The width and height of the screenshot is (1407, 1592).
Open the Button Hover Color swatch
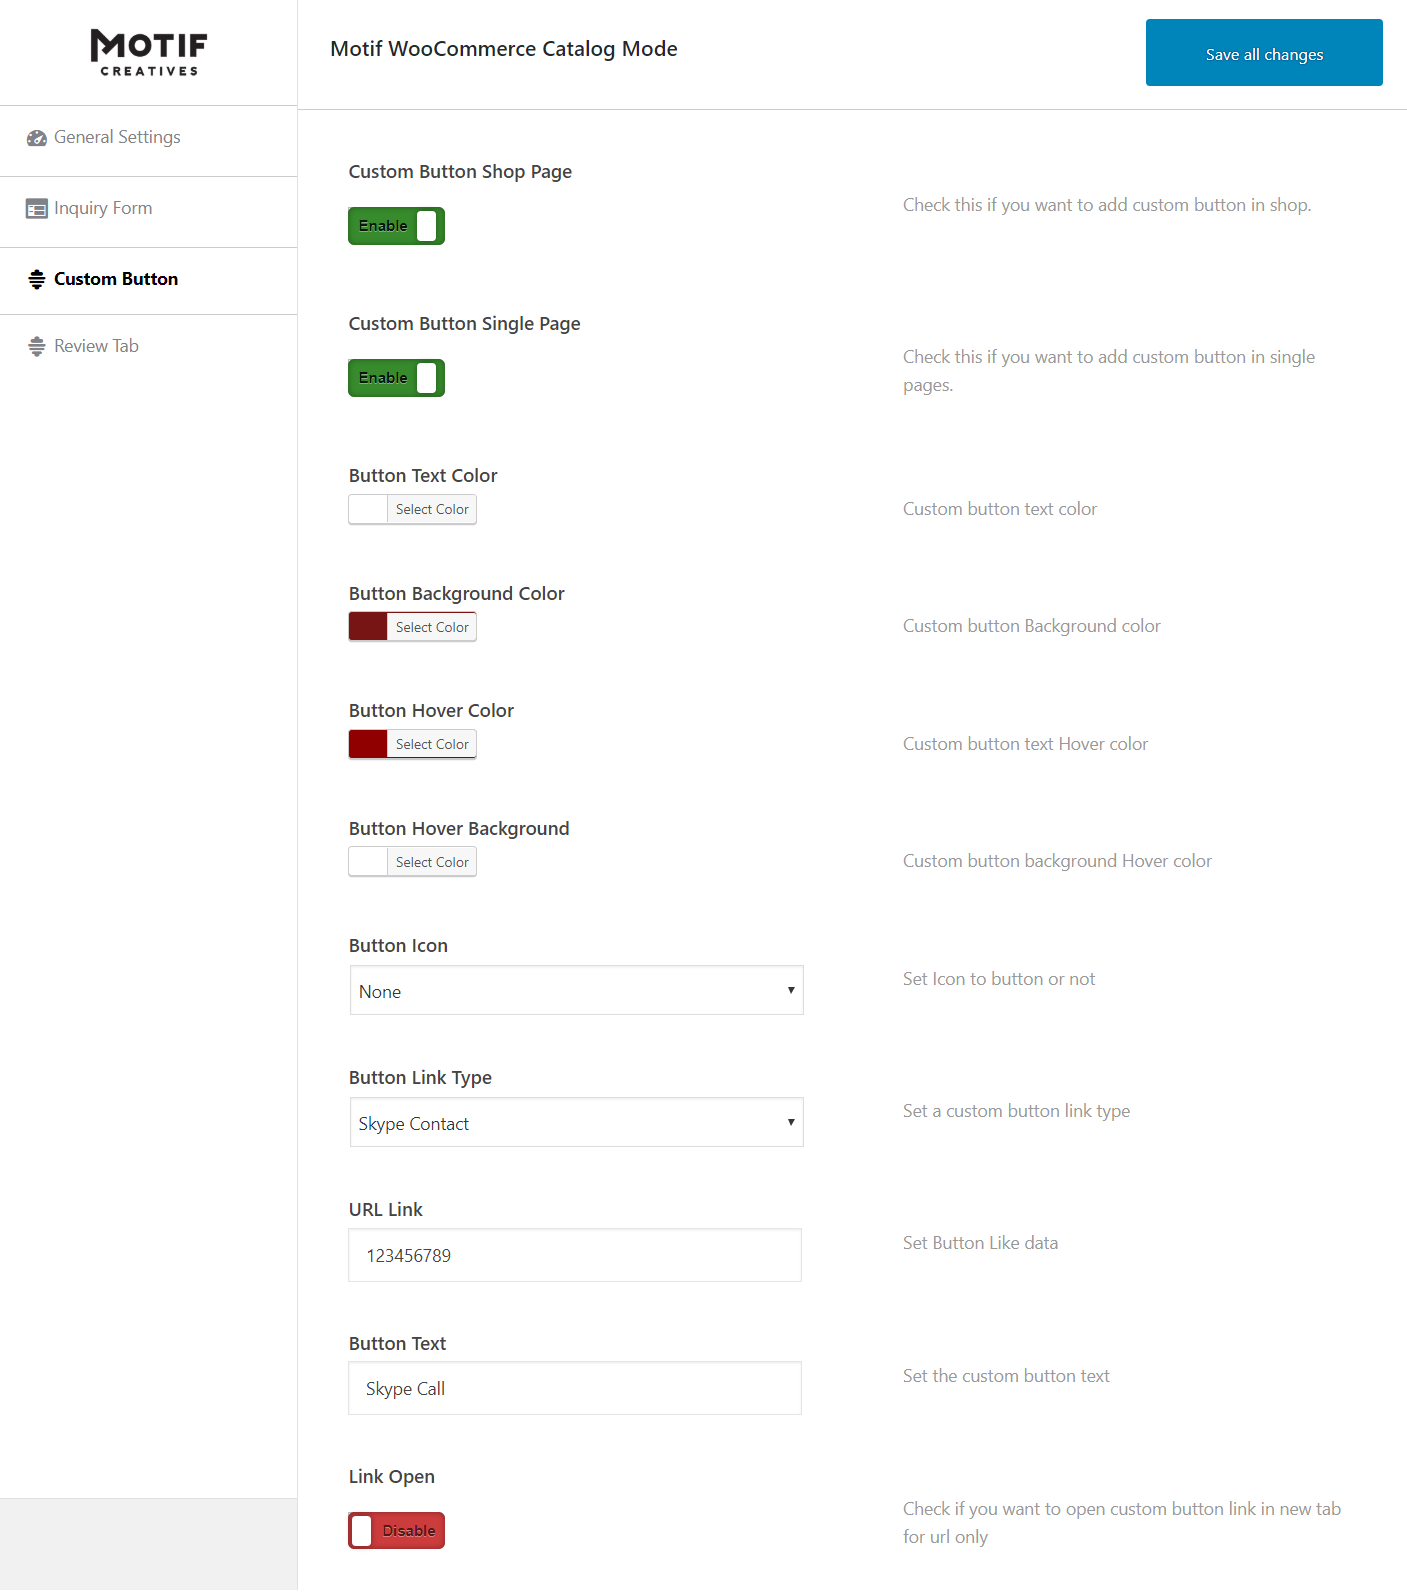pos(368,744)
